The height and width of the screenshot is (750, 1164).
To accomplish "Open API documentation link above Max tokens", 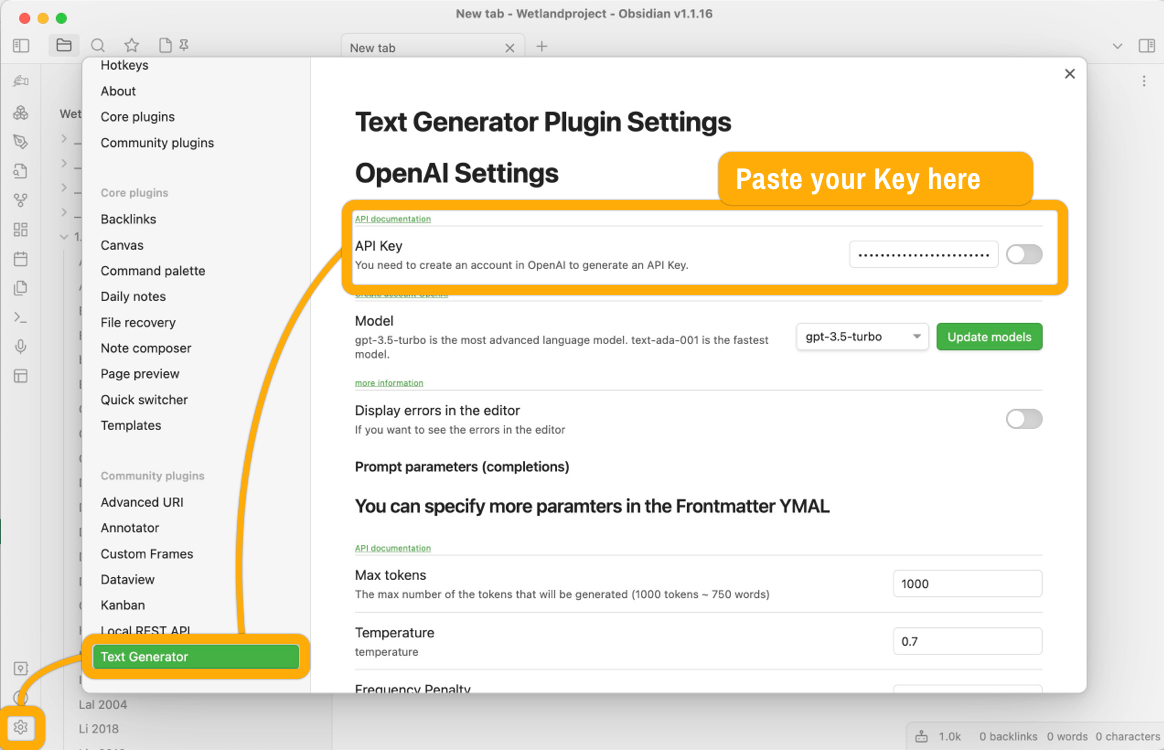I will point(393,549).
